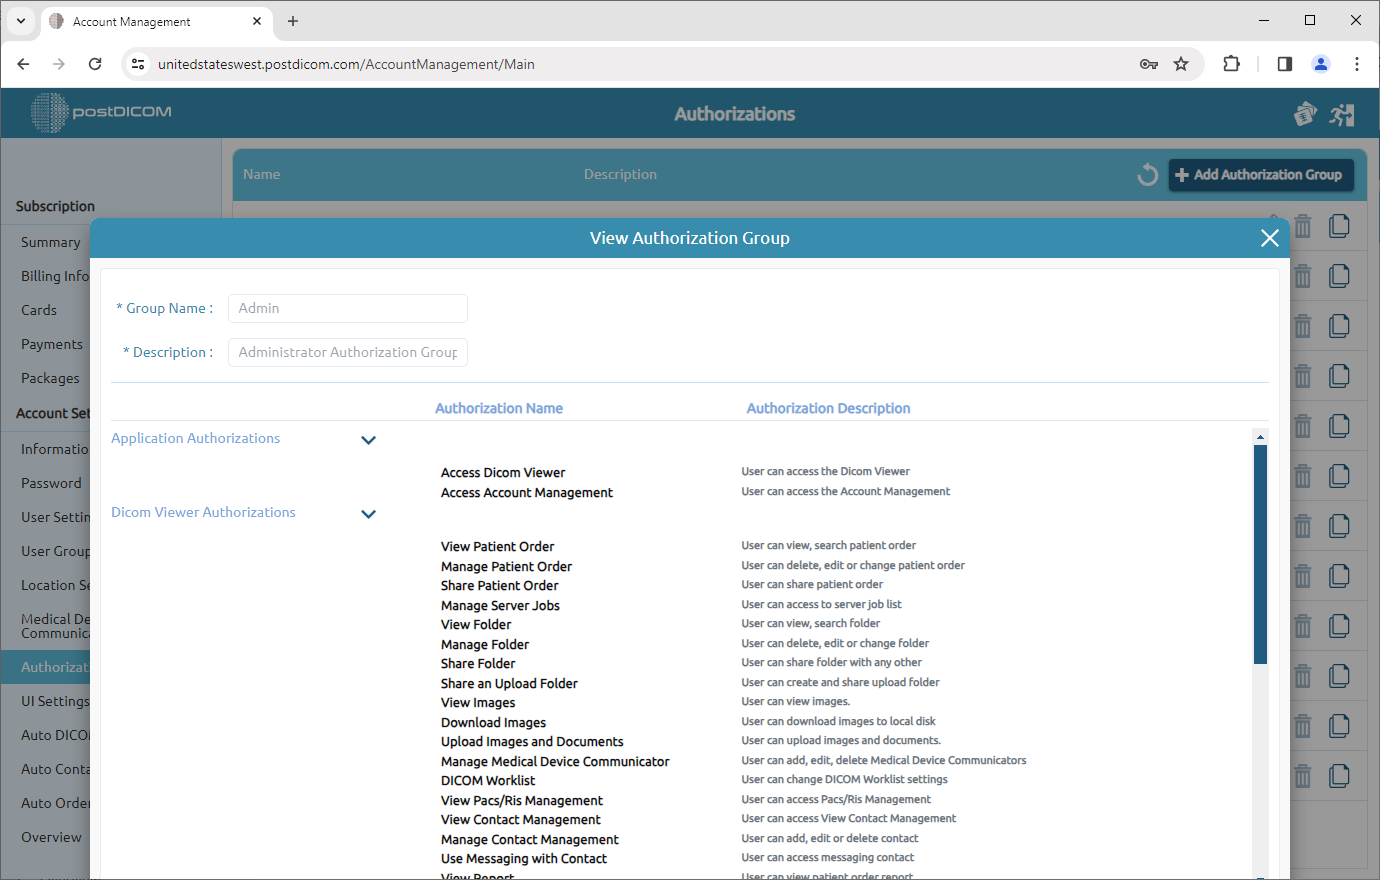The height and width of the screenshot is (880, 1380).
Task: Collapse the Dicom Viewer Authorizations section
Action: point(368,513)
